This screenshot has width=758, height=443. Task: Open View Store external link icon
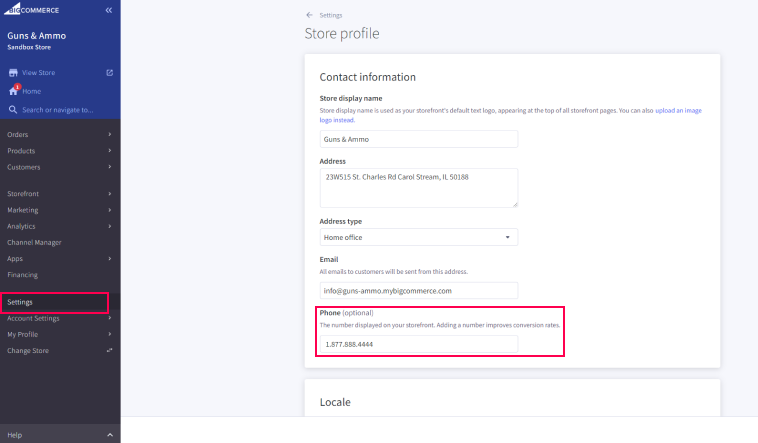click(x=110, y=73)
